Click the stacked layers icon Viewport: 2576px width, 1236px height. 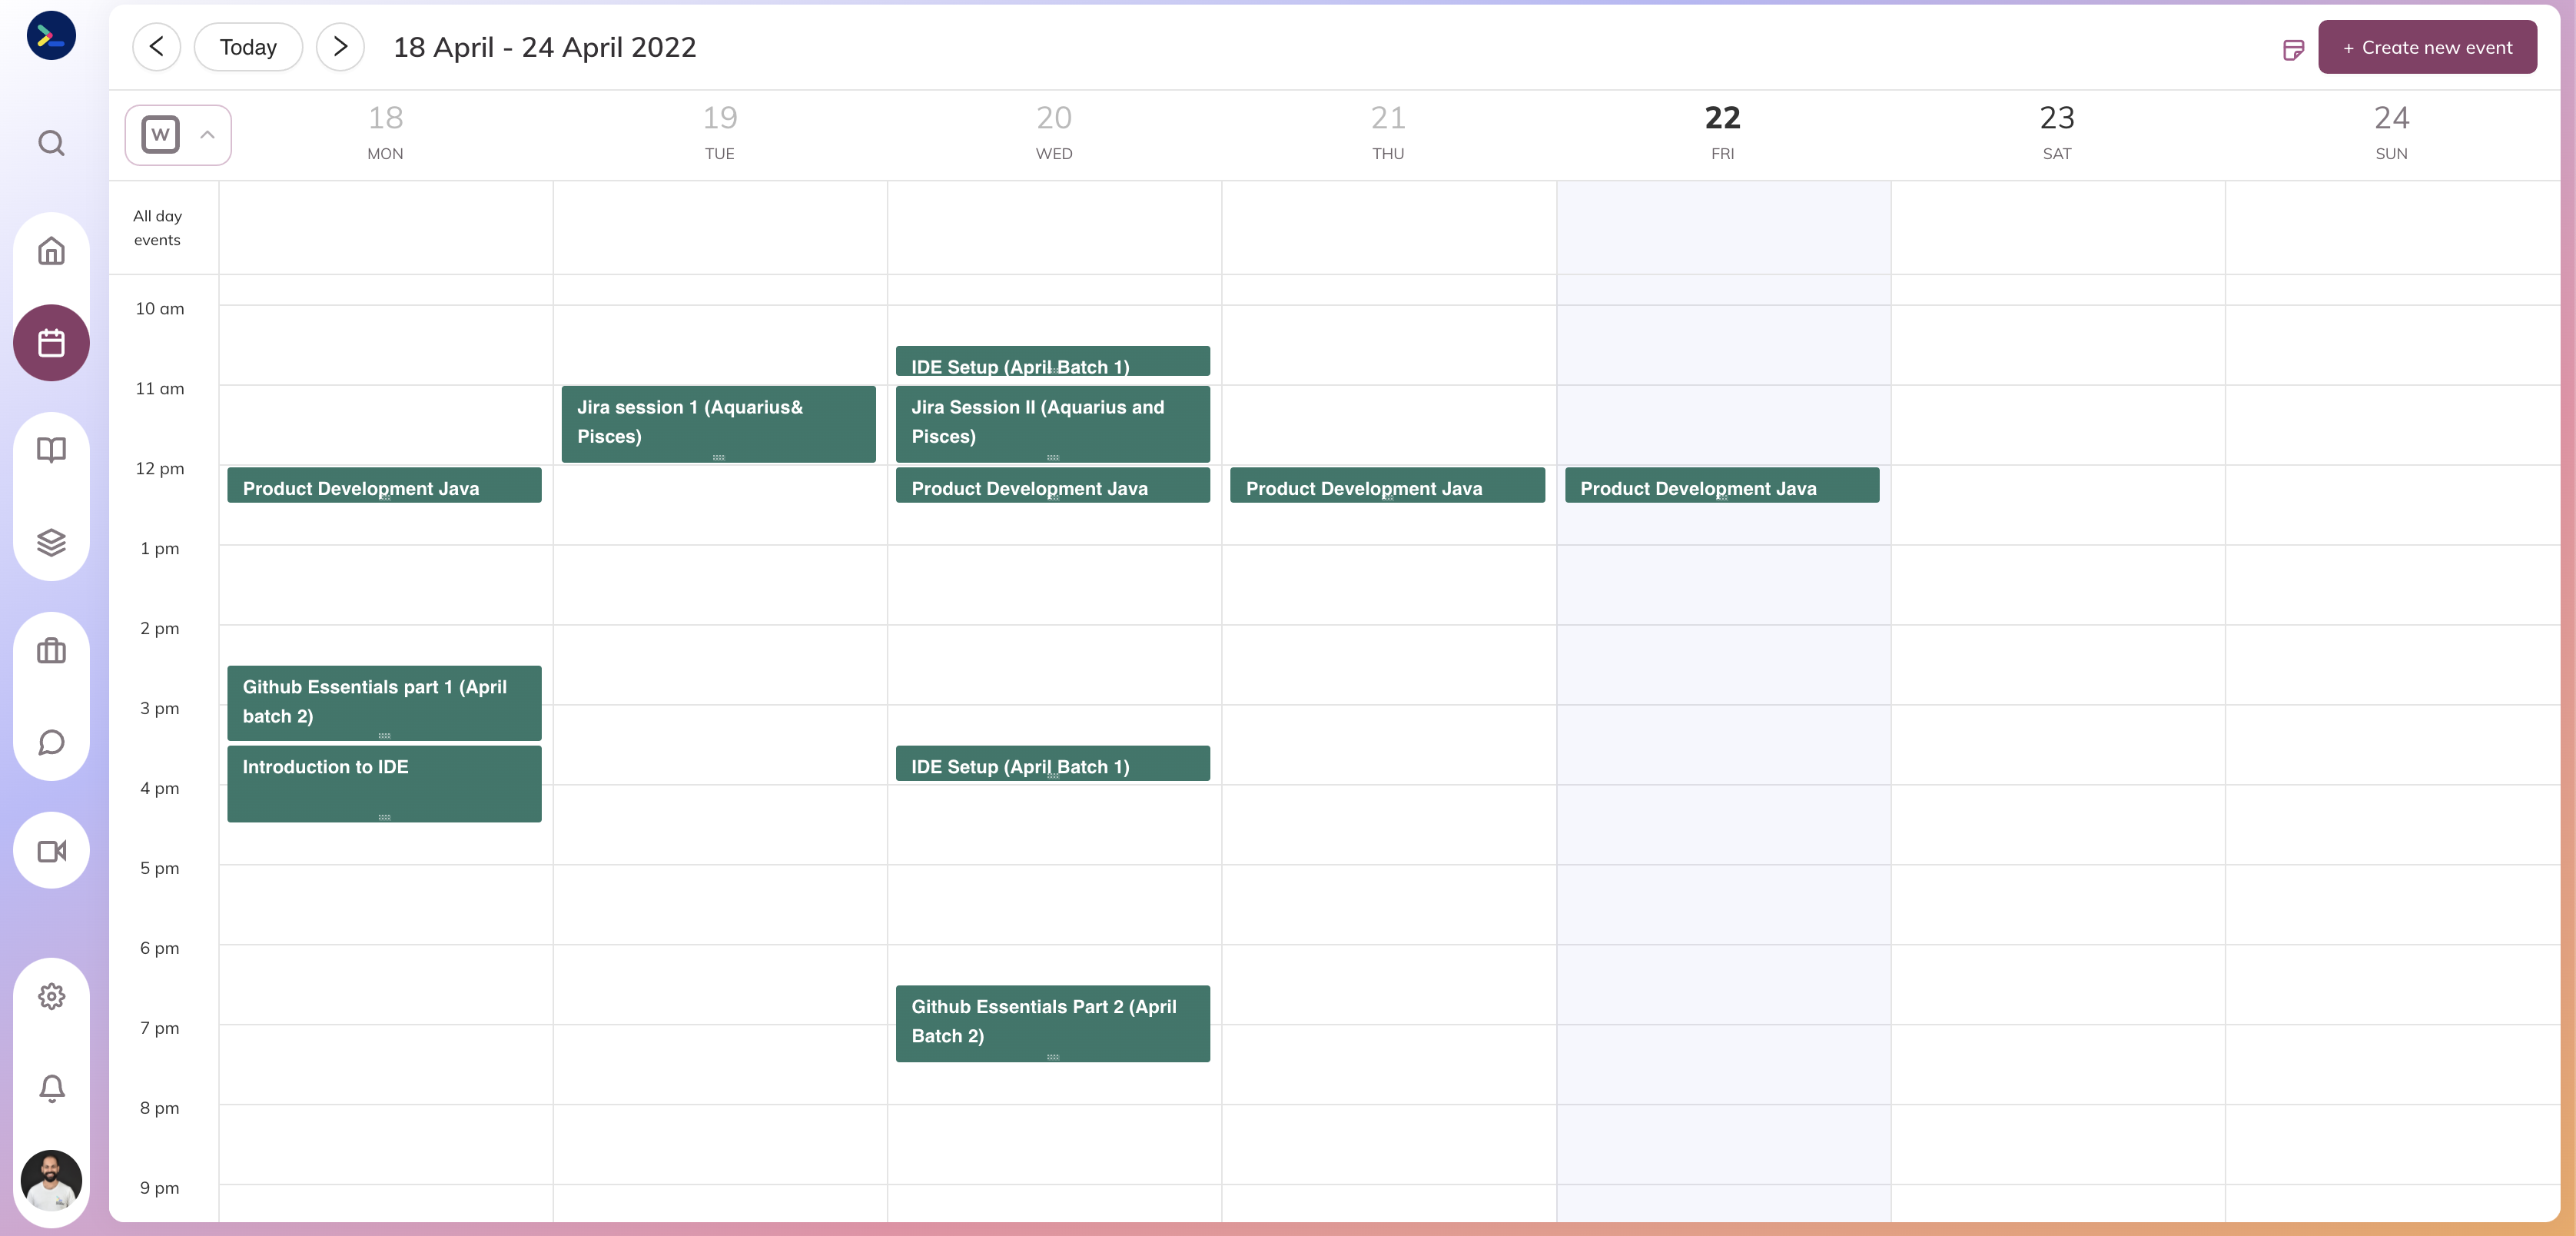(x=51, y=542)
